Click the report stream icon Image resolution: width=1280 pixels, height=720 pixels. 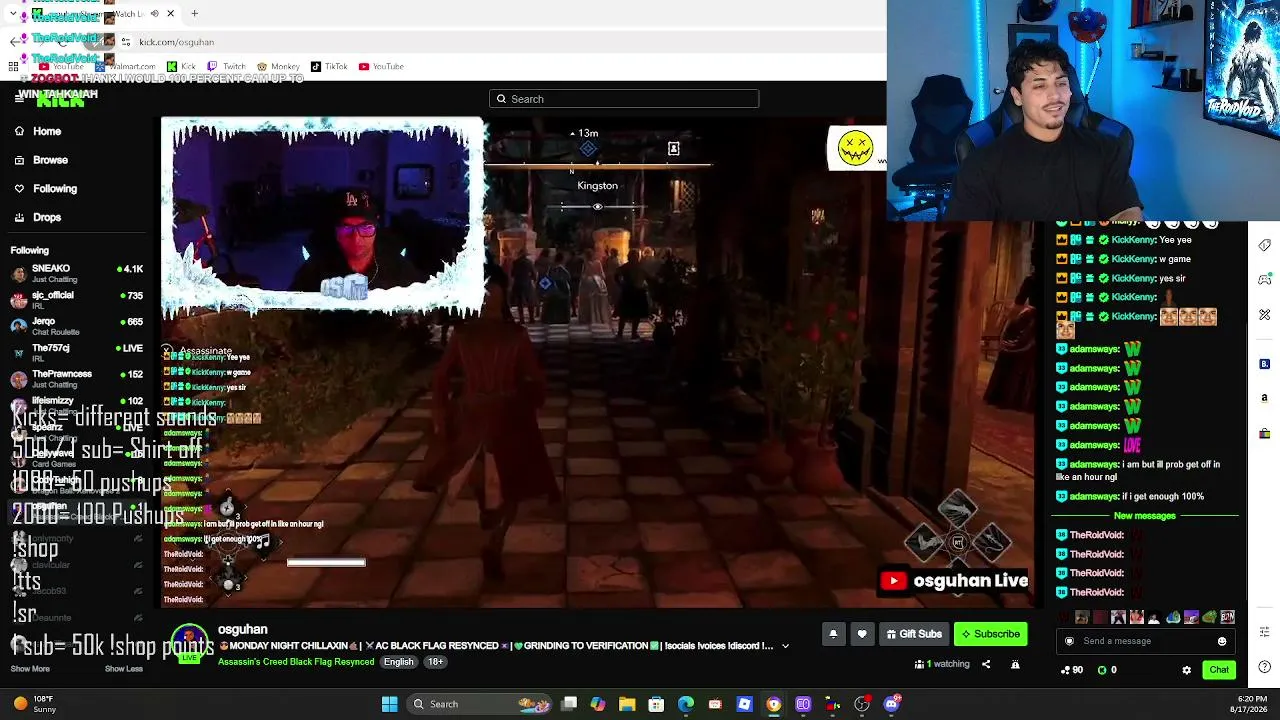(x=1015, y=664)
